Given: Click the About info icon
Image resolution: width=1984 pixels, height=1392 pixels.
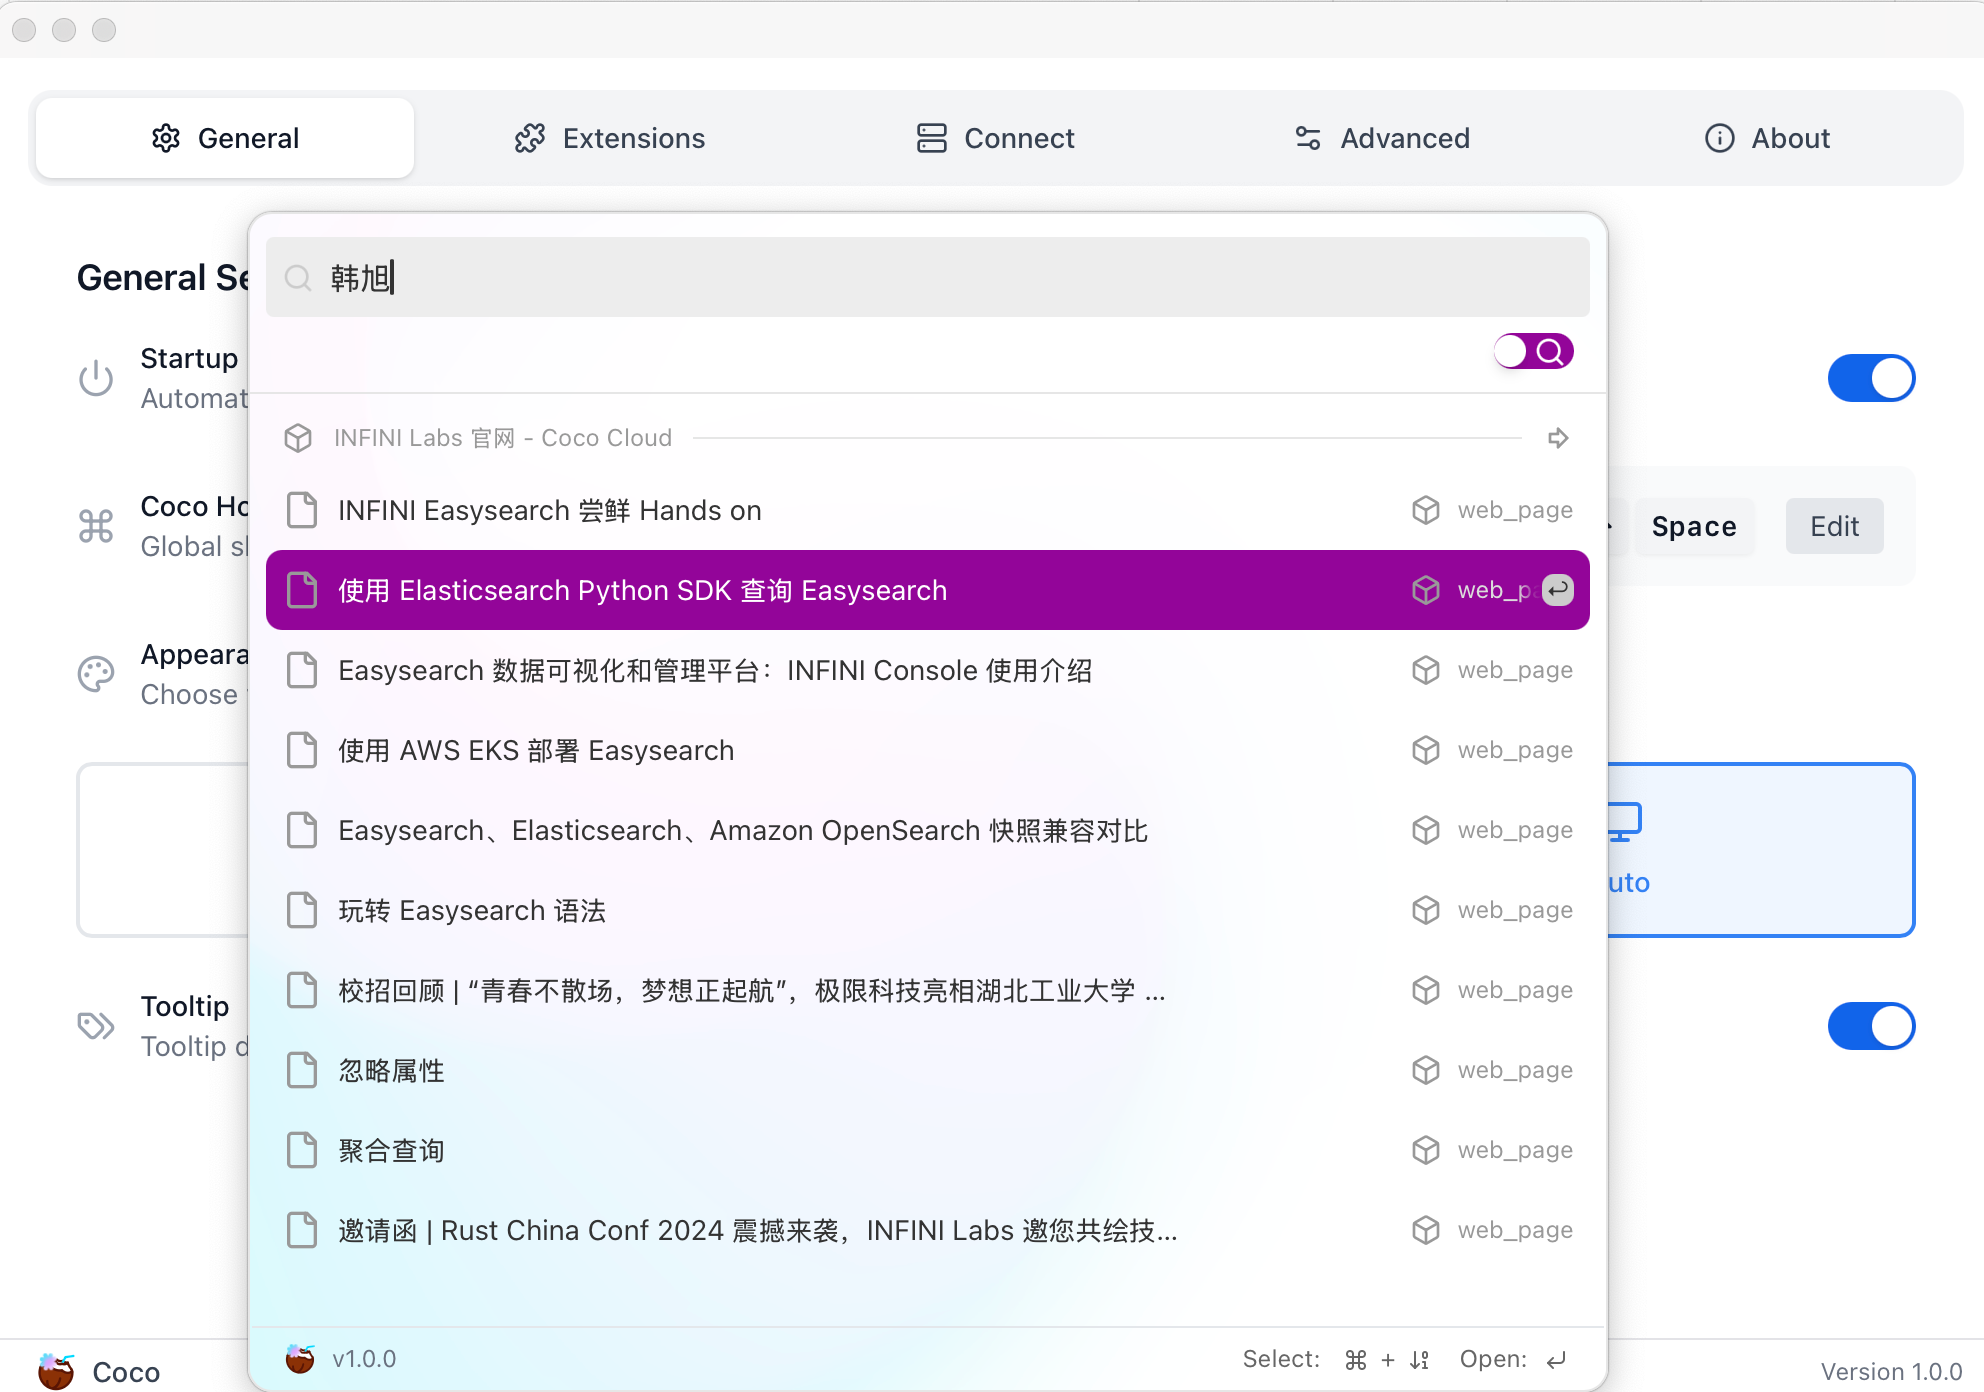Looking at the screenshot, I should (x=1719, y=138).
